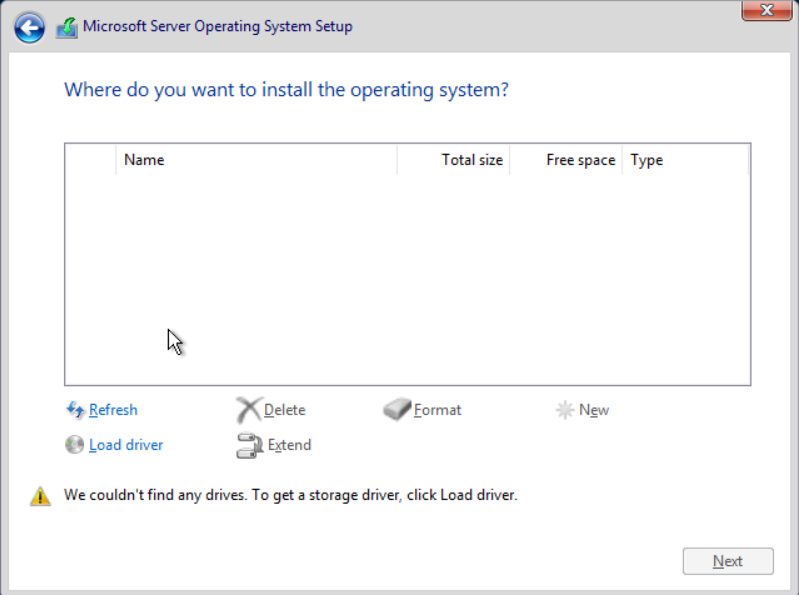Sort by the Free space column header
Screen dimensions: 799x595
(566, 160)
